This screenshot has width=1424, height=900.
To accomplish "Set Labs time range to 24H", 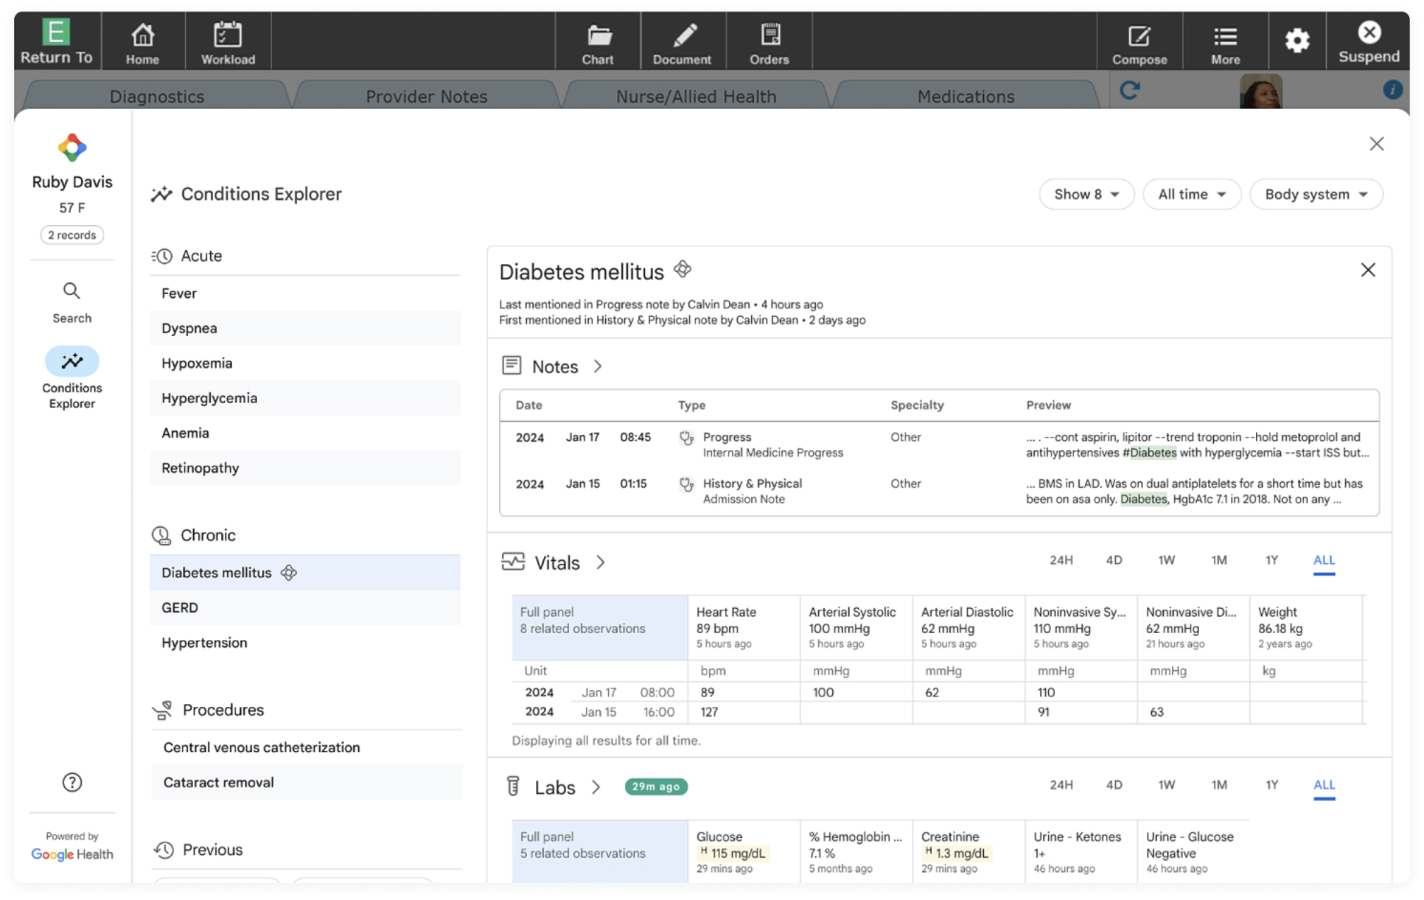I will (x=1062, y=786).
